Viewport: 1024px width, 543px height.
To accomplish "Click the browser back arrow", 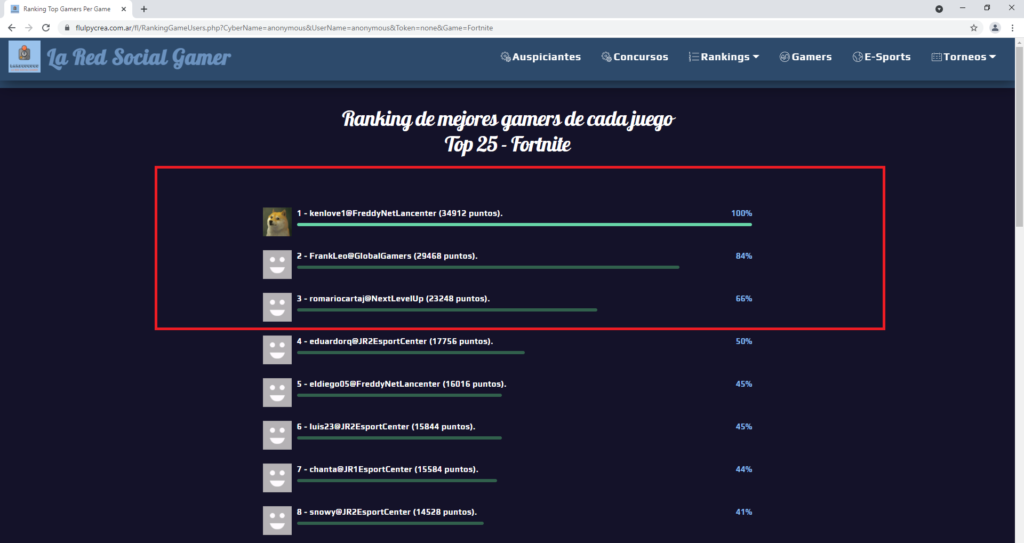I will (11, 27).
